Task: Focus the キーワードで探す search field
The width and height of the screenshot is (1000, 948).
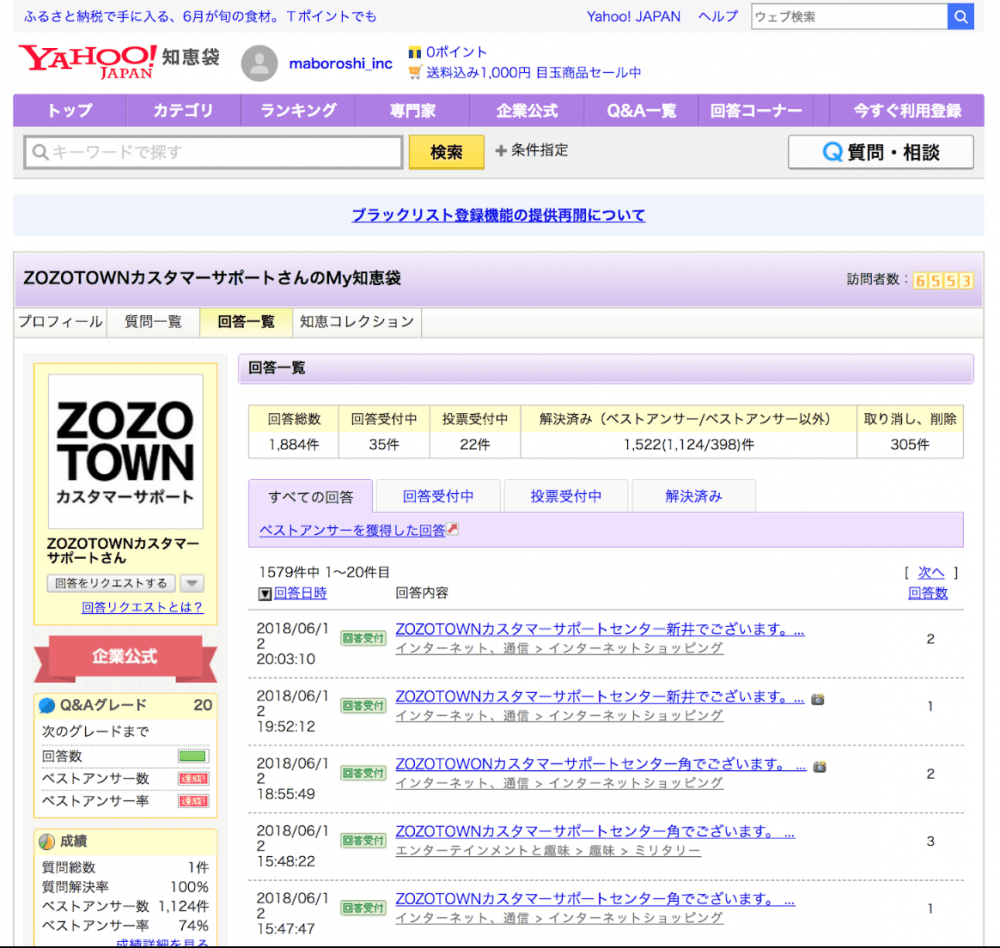Action: click(214, 152)
